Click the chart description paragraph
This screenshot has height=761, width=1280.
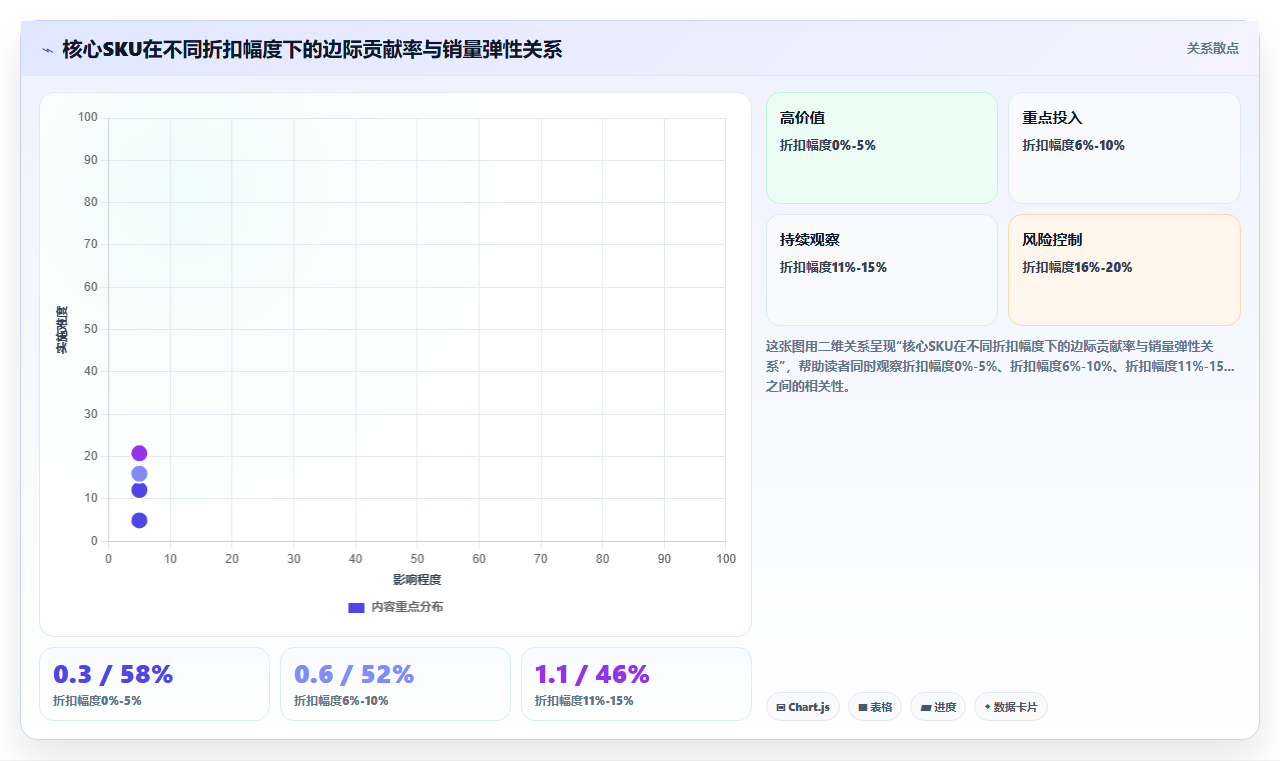click(1001, 366)
